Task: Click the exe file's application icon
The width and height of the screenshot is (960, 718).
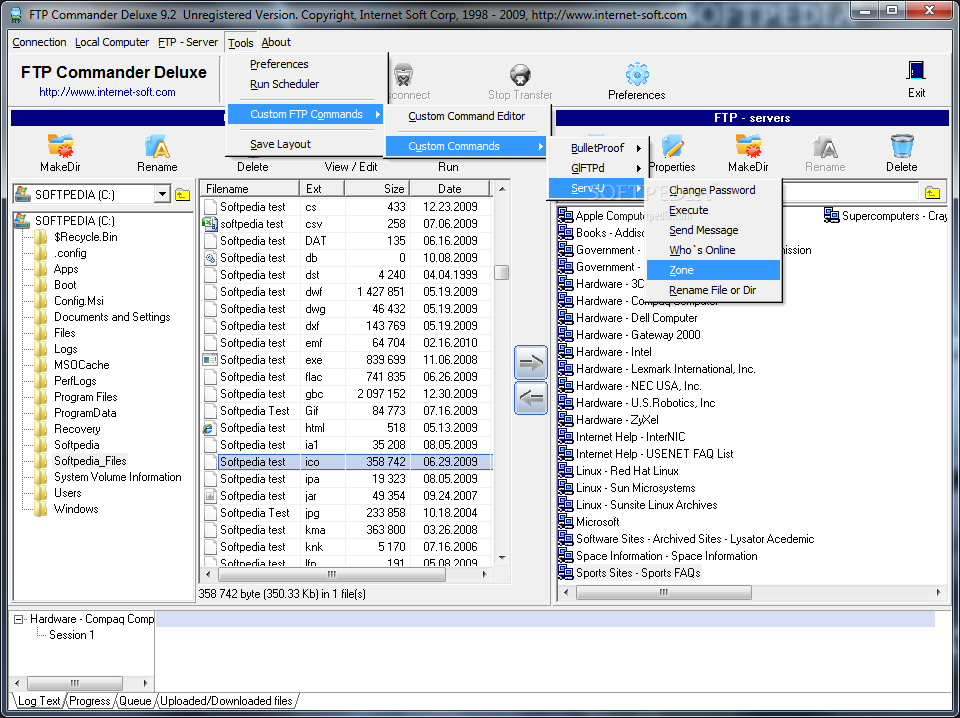Action: pyautogui.click(x=210, y=360)
